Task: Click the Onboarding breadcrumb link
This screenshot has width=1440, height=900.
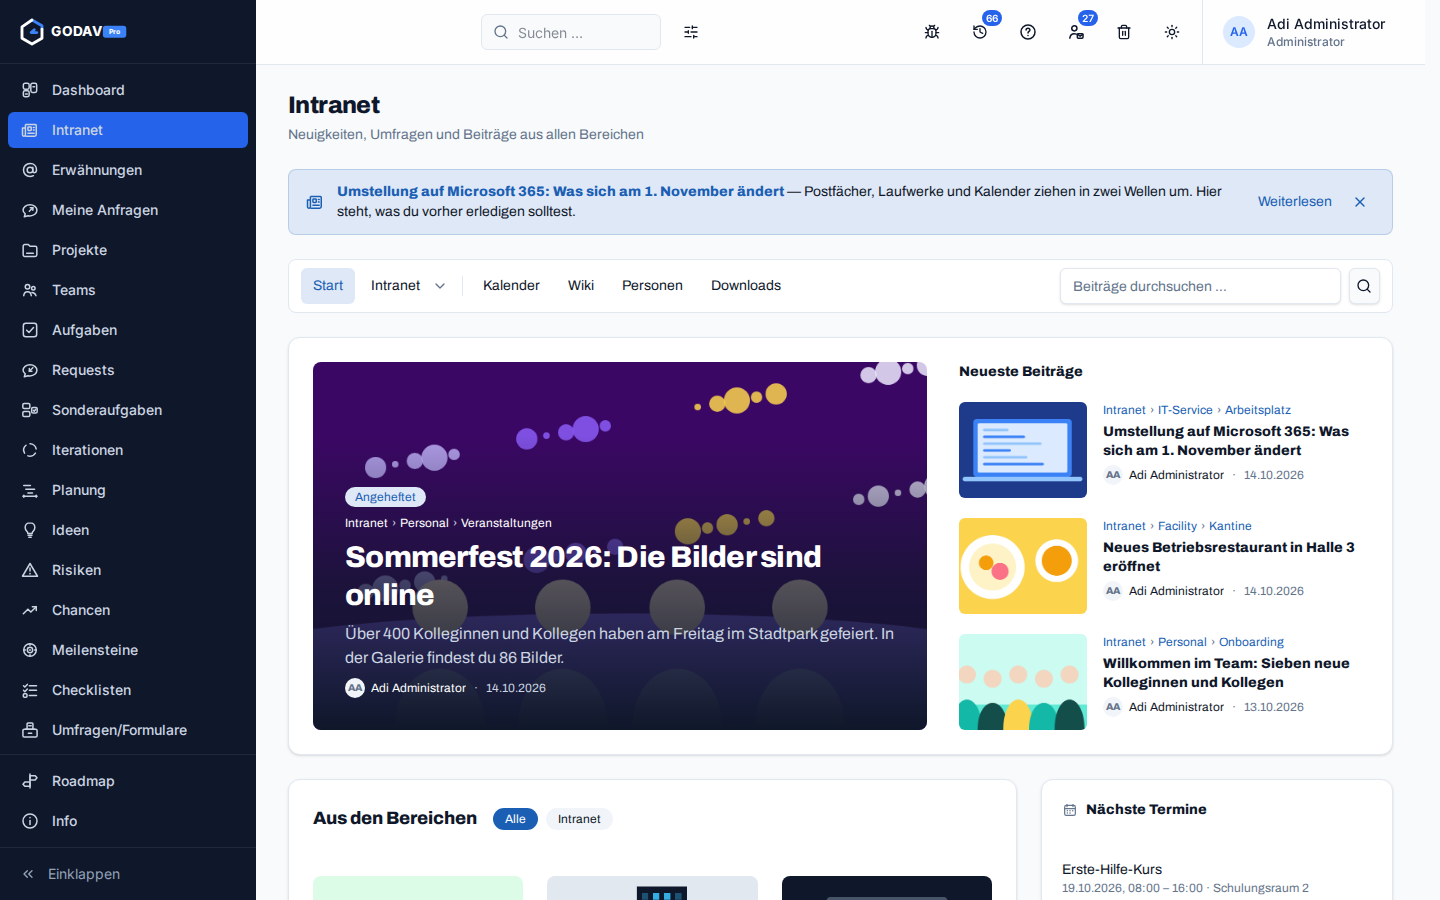Action: [x=1251, y=642]
